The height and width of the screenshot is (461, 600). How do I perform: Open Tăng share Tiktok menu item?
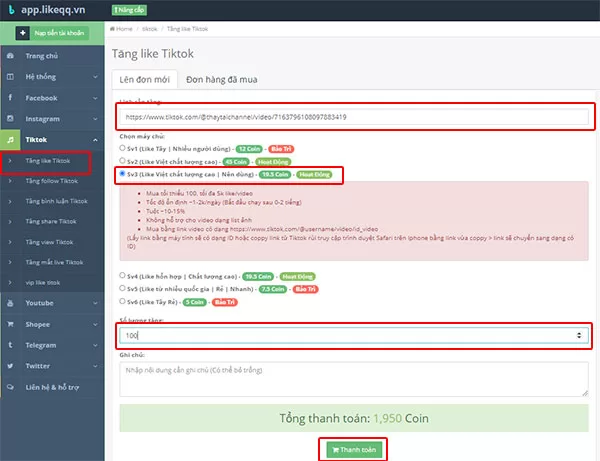pyautogui.click(x=51, y=222)
